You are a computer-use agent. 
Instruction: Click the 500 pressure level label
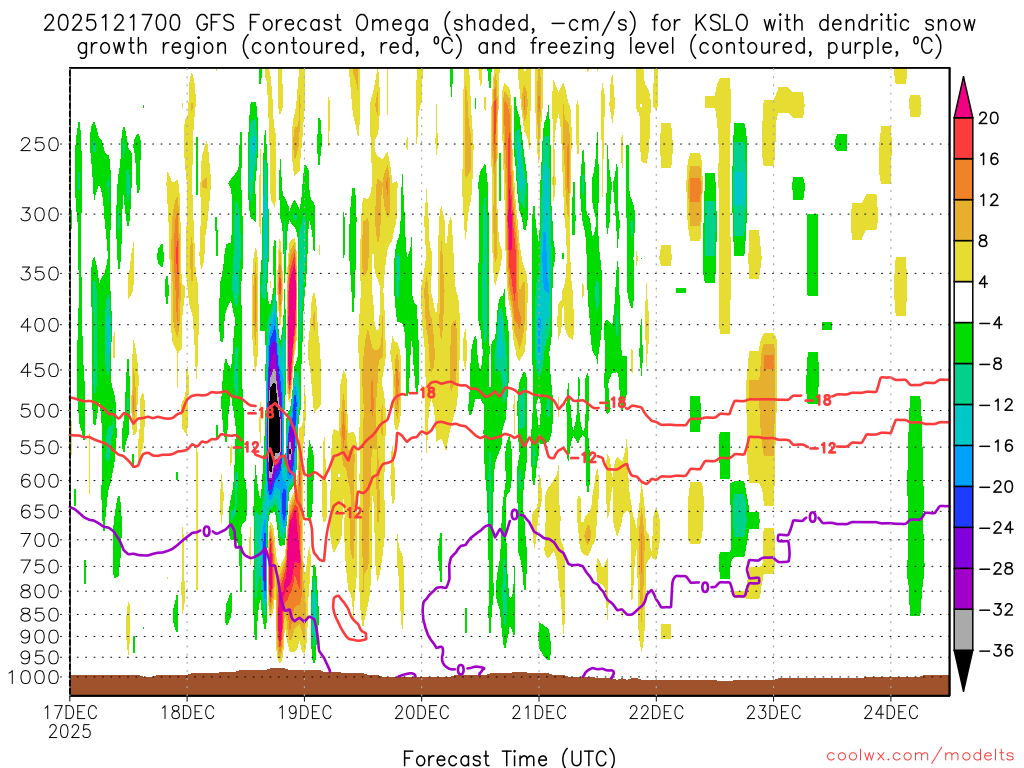40,411
